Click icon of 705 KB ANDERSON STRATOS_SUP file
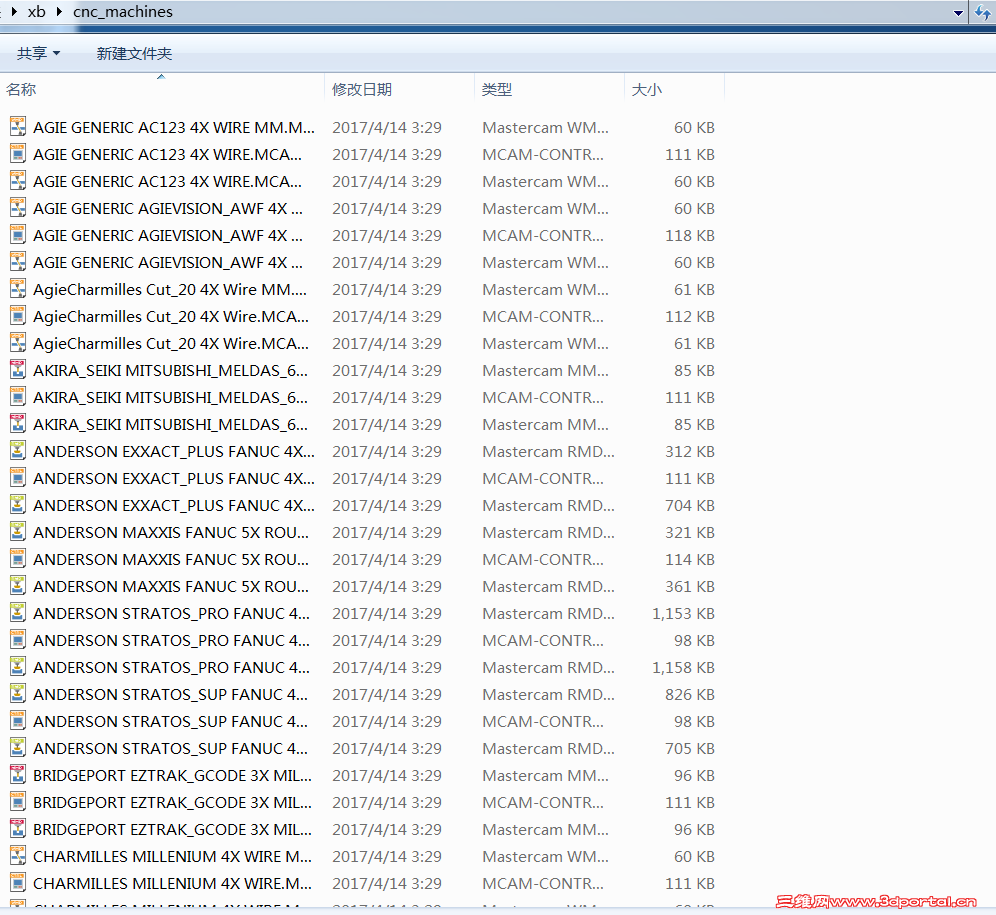The height and width of the screenshot is (915, 996). click(x=18, y=749)
